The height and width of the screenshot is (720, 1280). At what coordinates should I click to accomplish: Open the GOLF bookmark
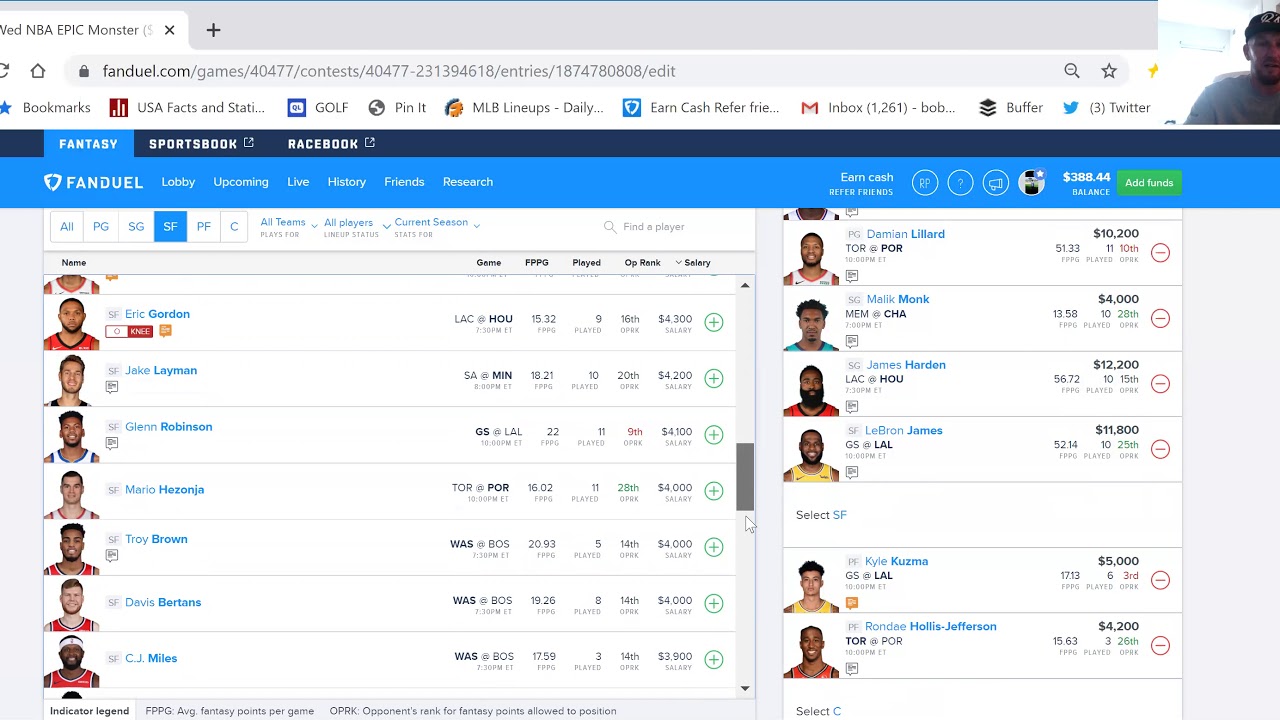click(x=319, y=108)
